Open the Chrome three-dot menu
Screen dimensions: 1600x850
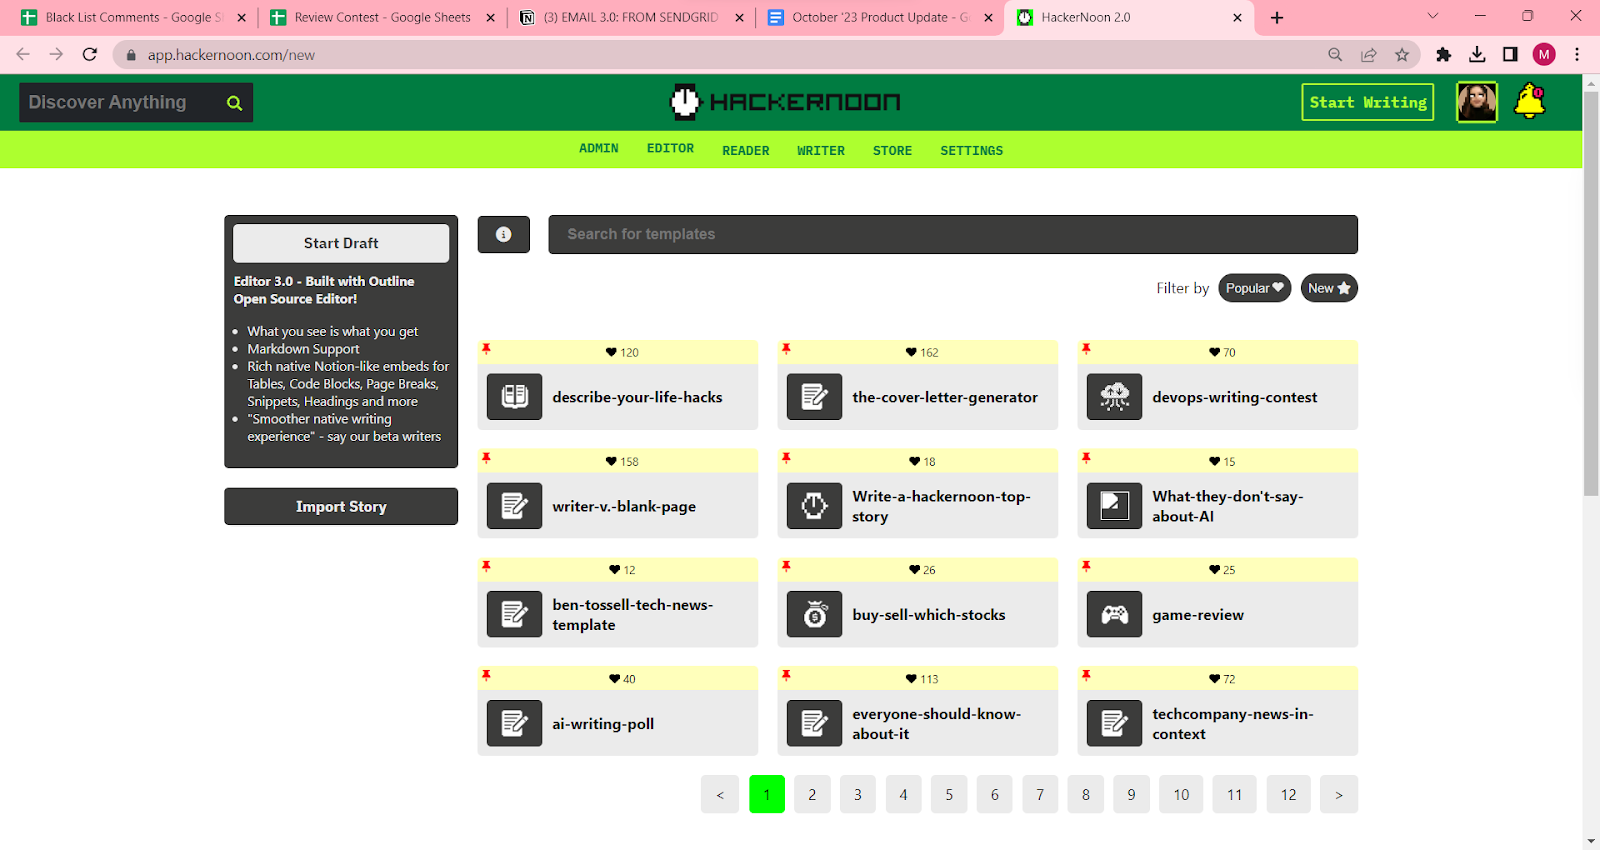(1577, 55)
